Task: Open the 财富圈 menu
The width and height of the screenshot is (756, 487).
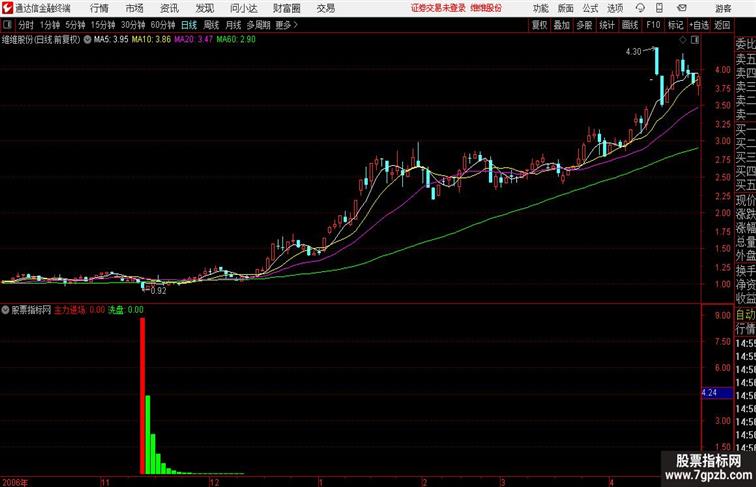Action: (286, 8)
